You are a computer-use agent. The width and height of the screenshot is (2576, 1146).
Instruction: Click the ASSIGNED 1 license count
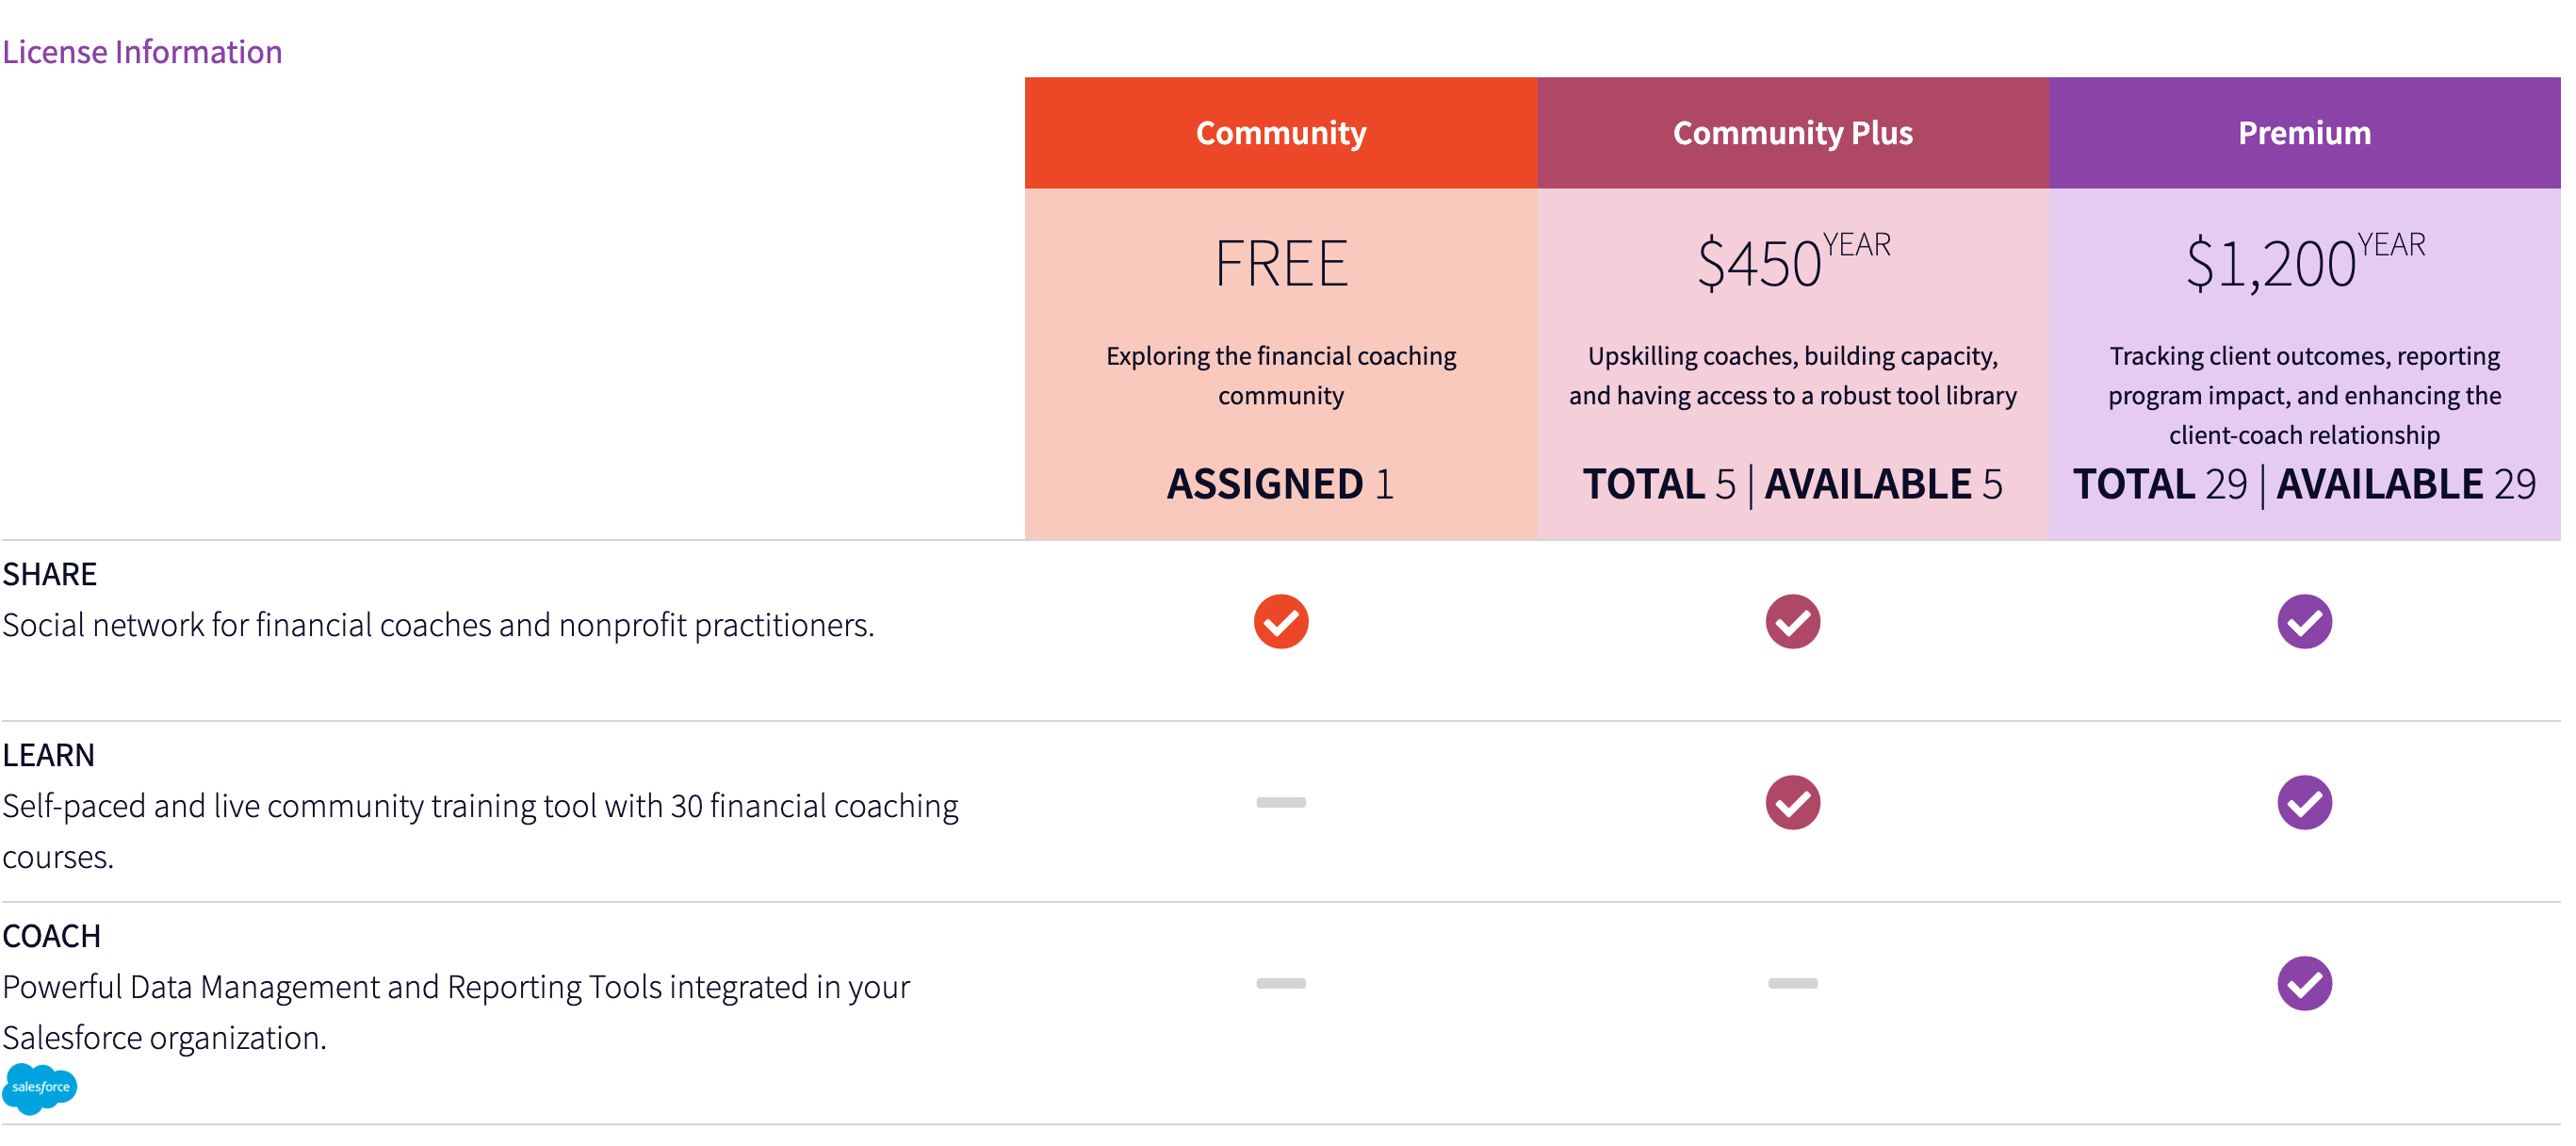[1280, 485]
